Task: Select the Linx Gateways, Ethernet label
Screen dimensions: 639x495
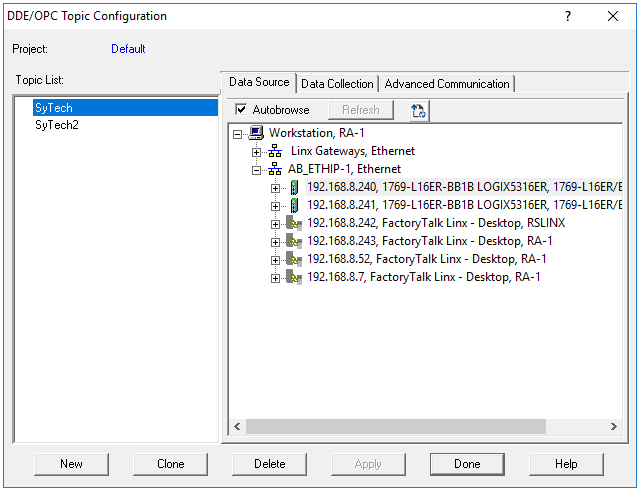Action: tap(353, 151)
